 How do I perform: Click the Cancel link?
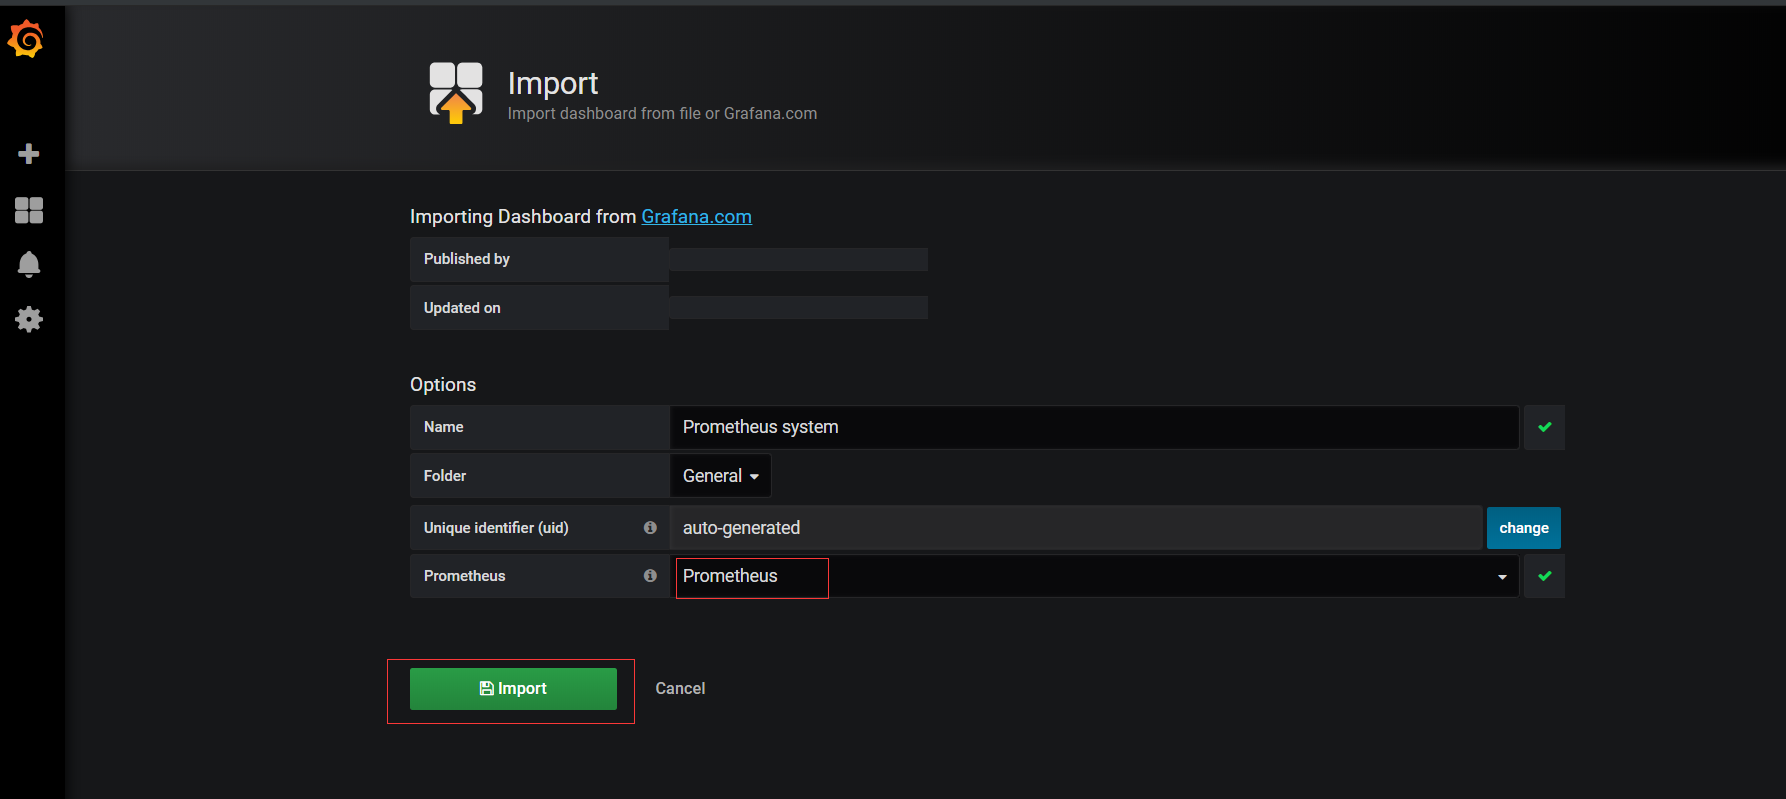click(x=680, y=688)
